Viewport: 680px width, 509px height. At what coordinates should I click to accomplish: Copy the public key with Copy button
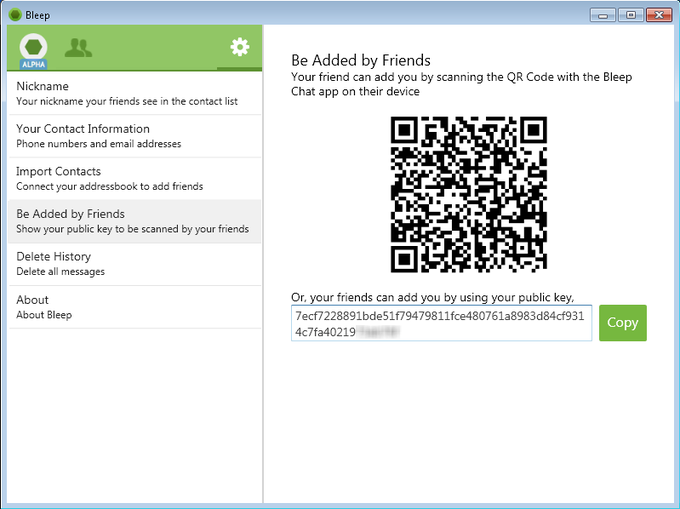623,323
